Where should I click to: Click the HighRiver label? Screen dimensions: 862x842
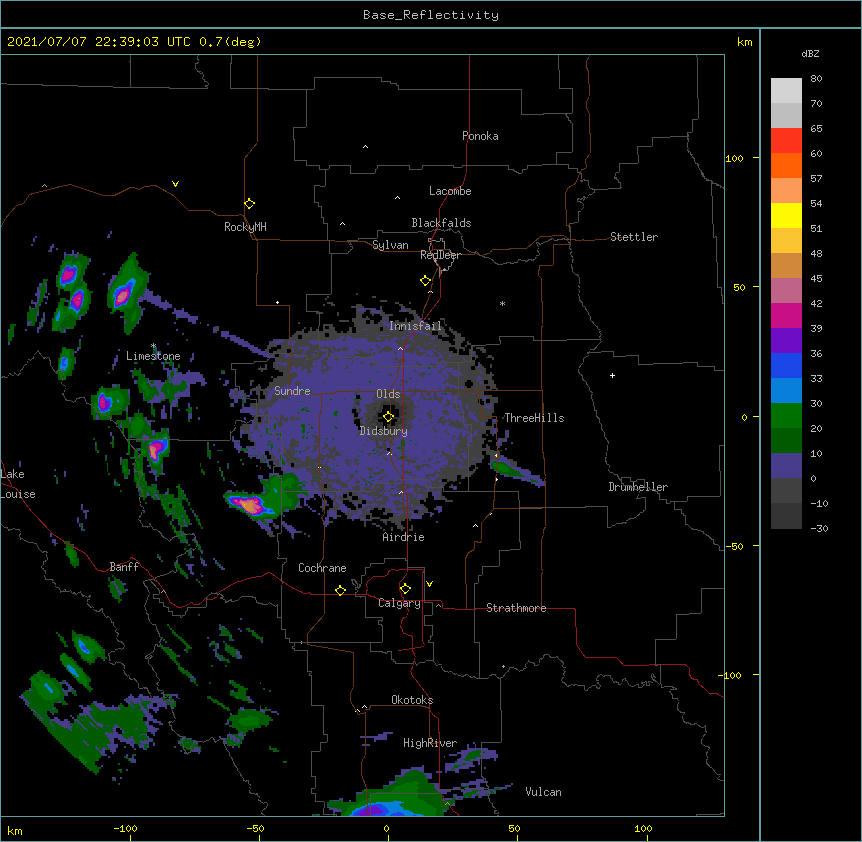[x=430, y=743]
